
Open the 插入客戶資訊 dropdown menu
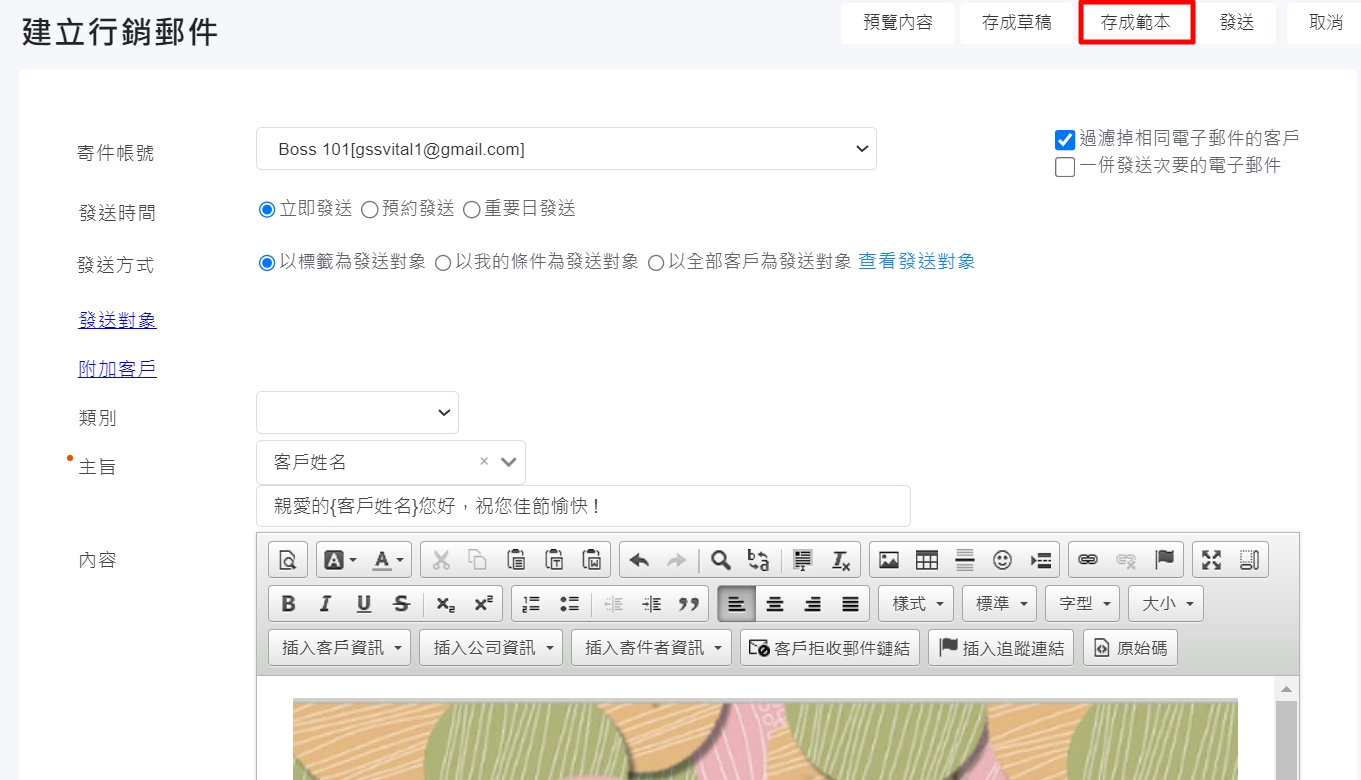point(340,648)
